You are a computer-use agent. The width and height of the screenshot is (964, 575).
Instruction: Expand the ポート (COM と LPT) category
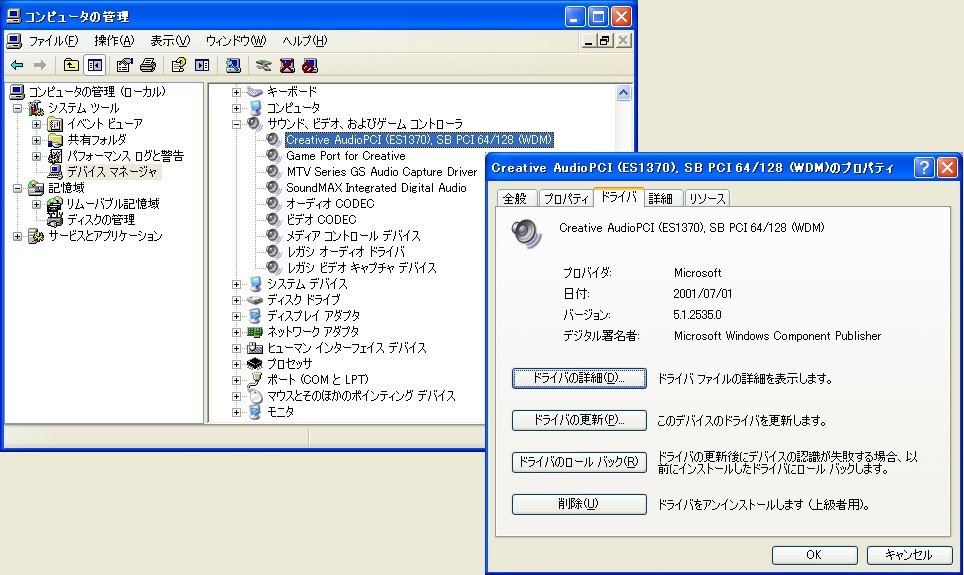(236, 380)
